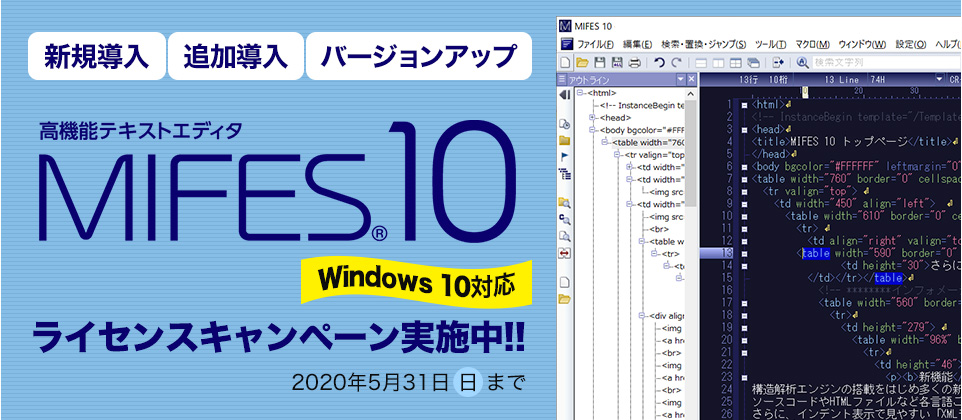The width and height of the screenshot is (962, 420).
Task: Click the magnifier search icon
Action: coord(801,63)
